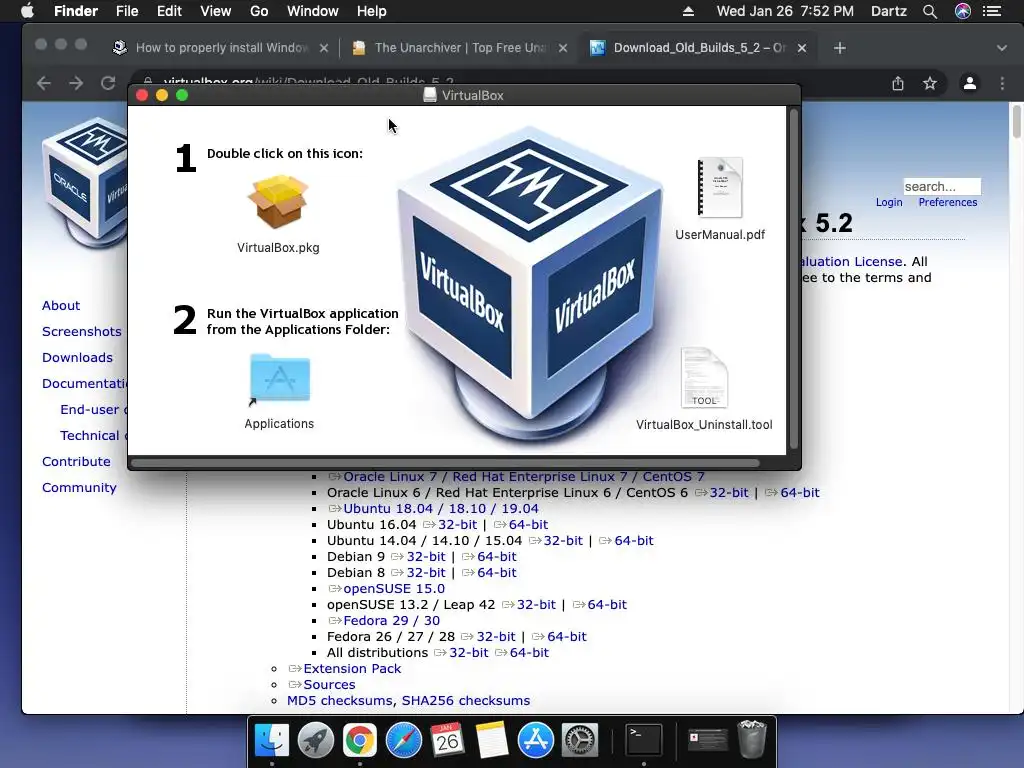
Task: Open the Help menu
Action: pos(372,11)
